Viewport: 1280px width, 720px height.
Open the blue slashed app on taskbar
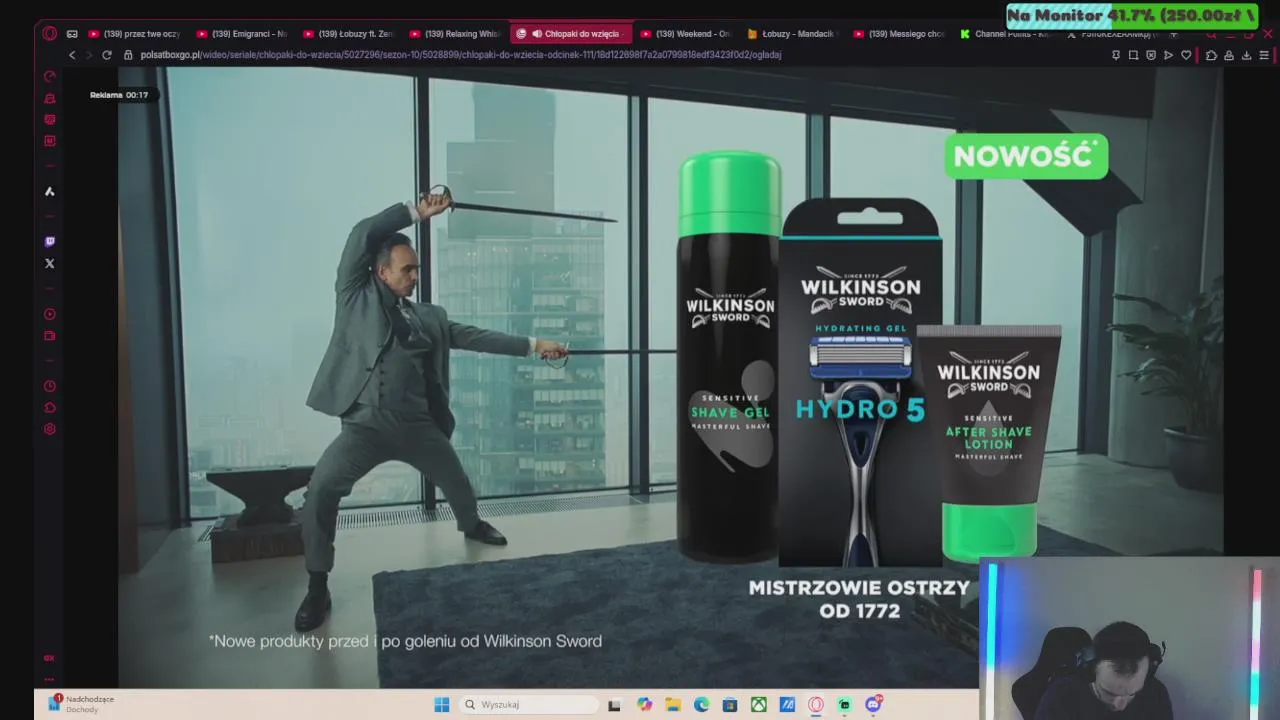(x=787, y=705)
